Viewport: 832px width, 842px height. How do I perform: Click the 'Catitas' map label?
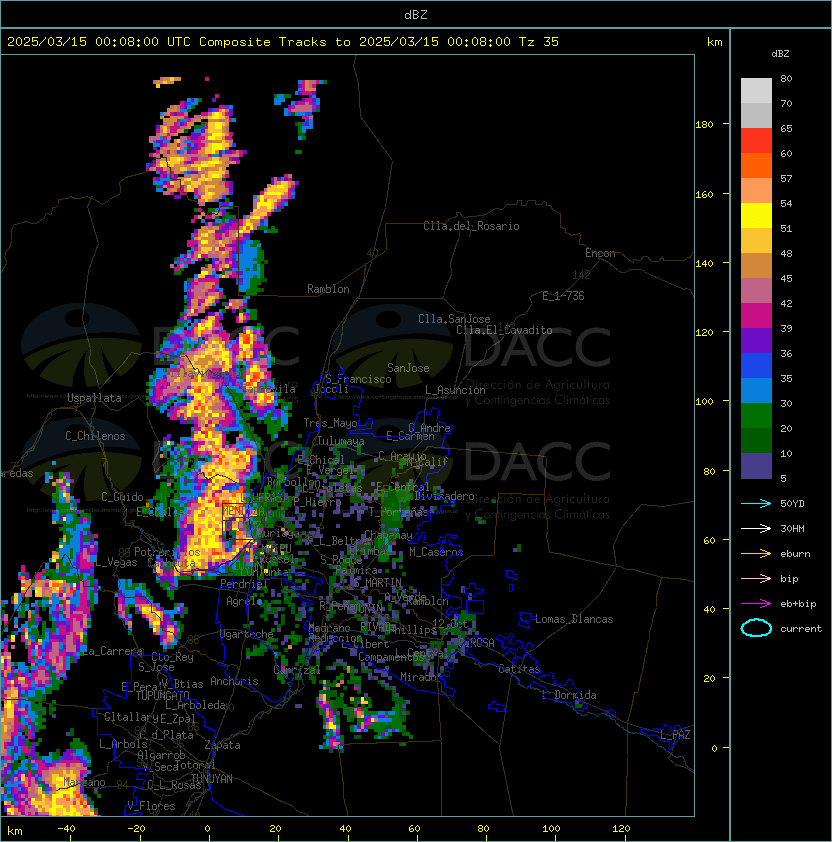click(x=519, y=669)
